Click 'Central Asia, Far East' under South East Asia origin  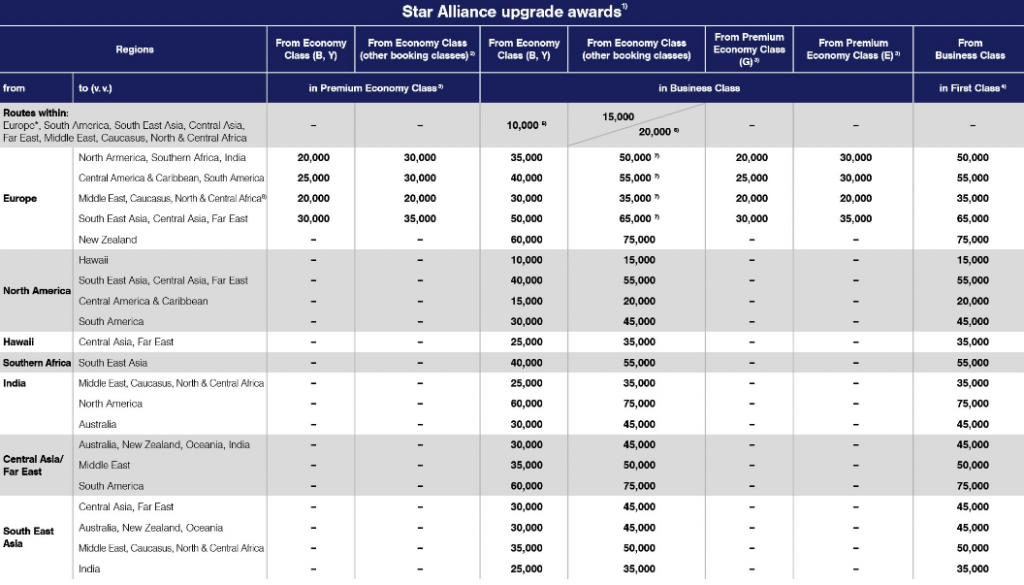coord(126,507)
